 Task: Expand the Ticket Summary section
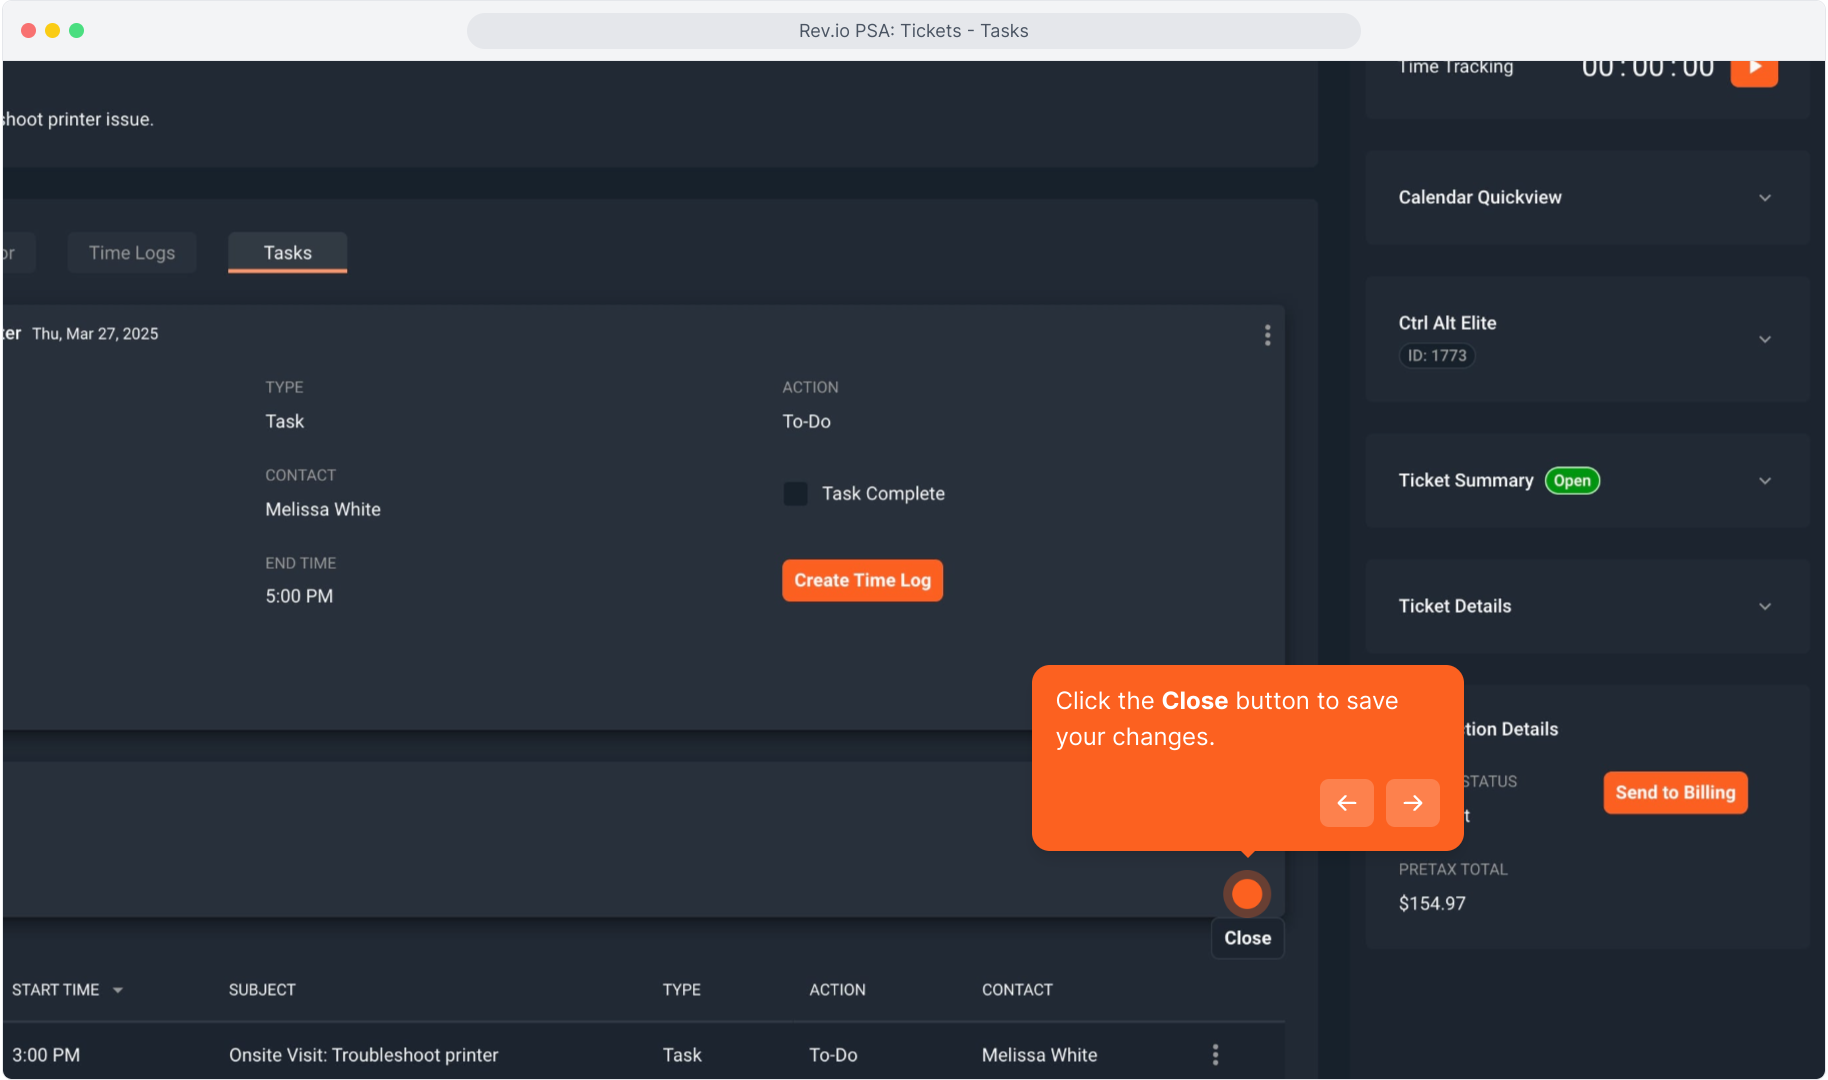(x=1764, y=481)
